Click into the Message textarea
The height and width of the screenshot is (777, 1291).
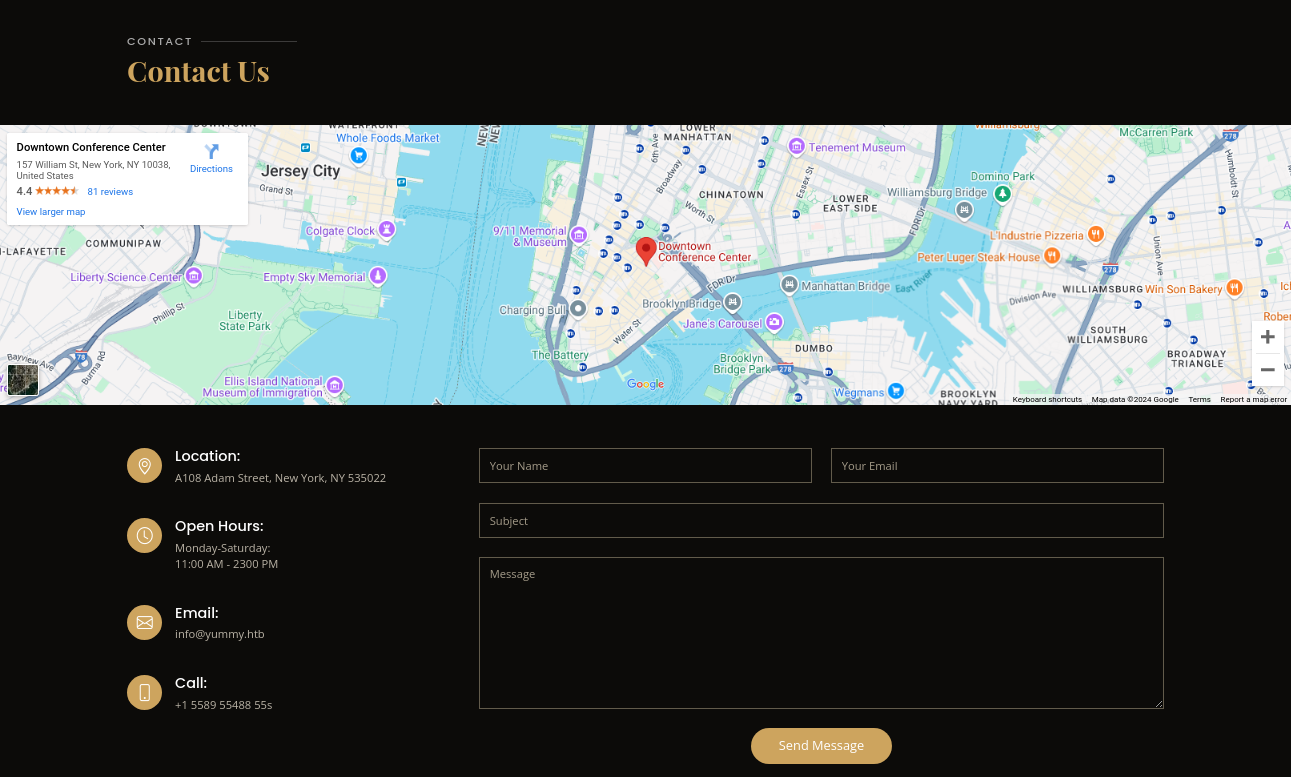[821, 633]
